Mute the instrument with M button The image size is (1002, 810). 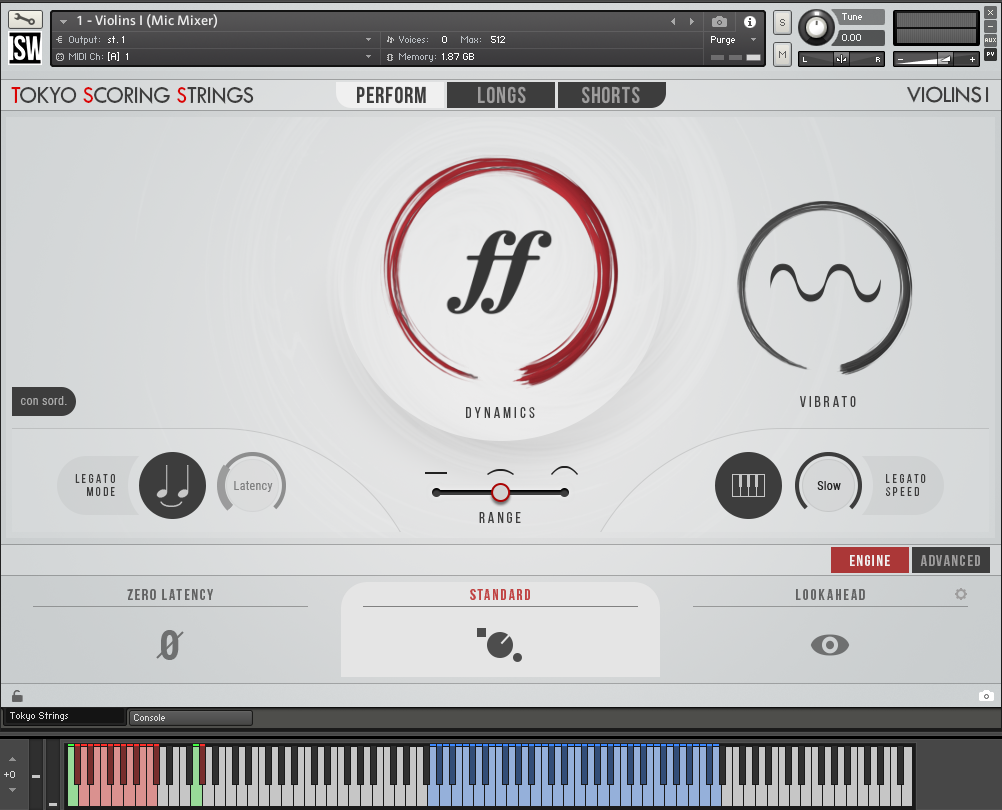click(x=782, y=54)
